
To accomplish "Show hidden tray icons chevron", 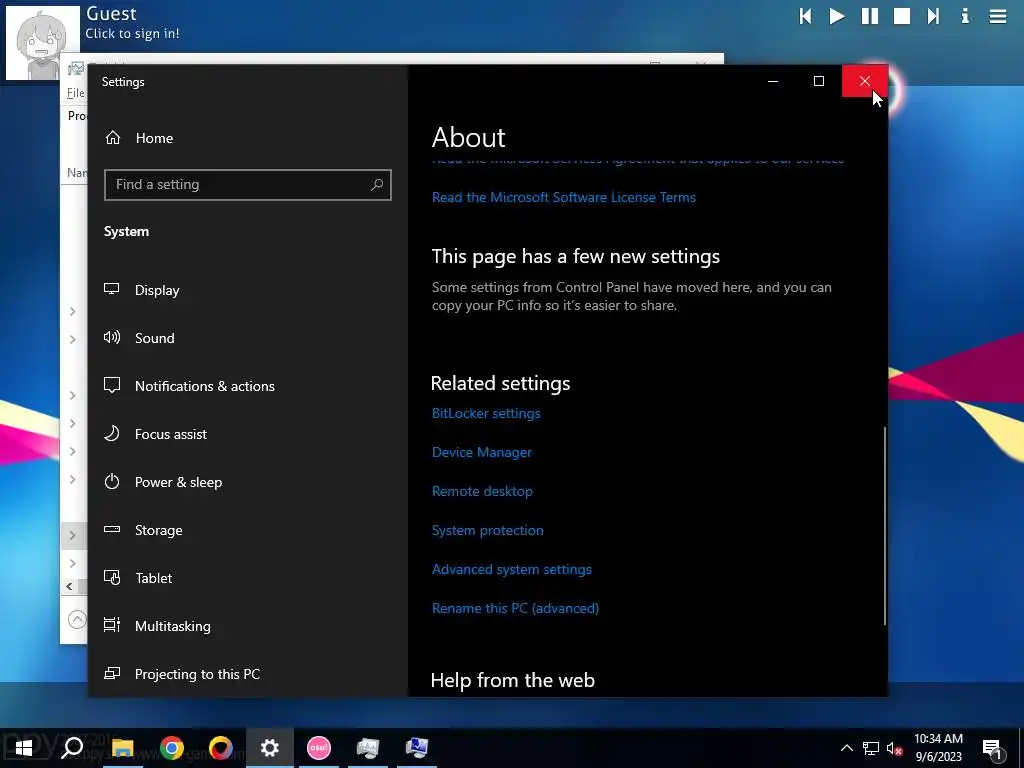I will pos(846,748).
